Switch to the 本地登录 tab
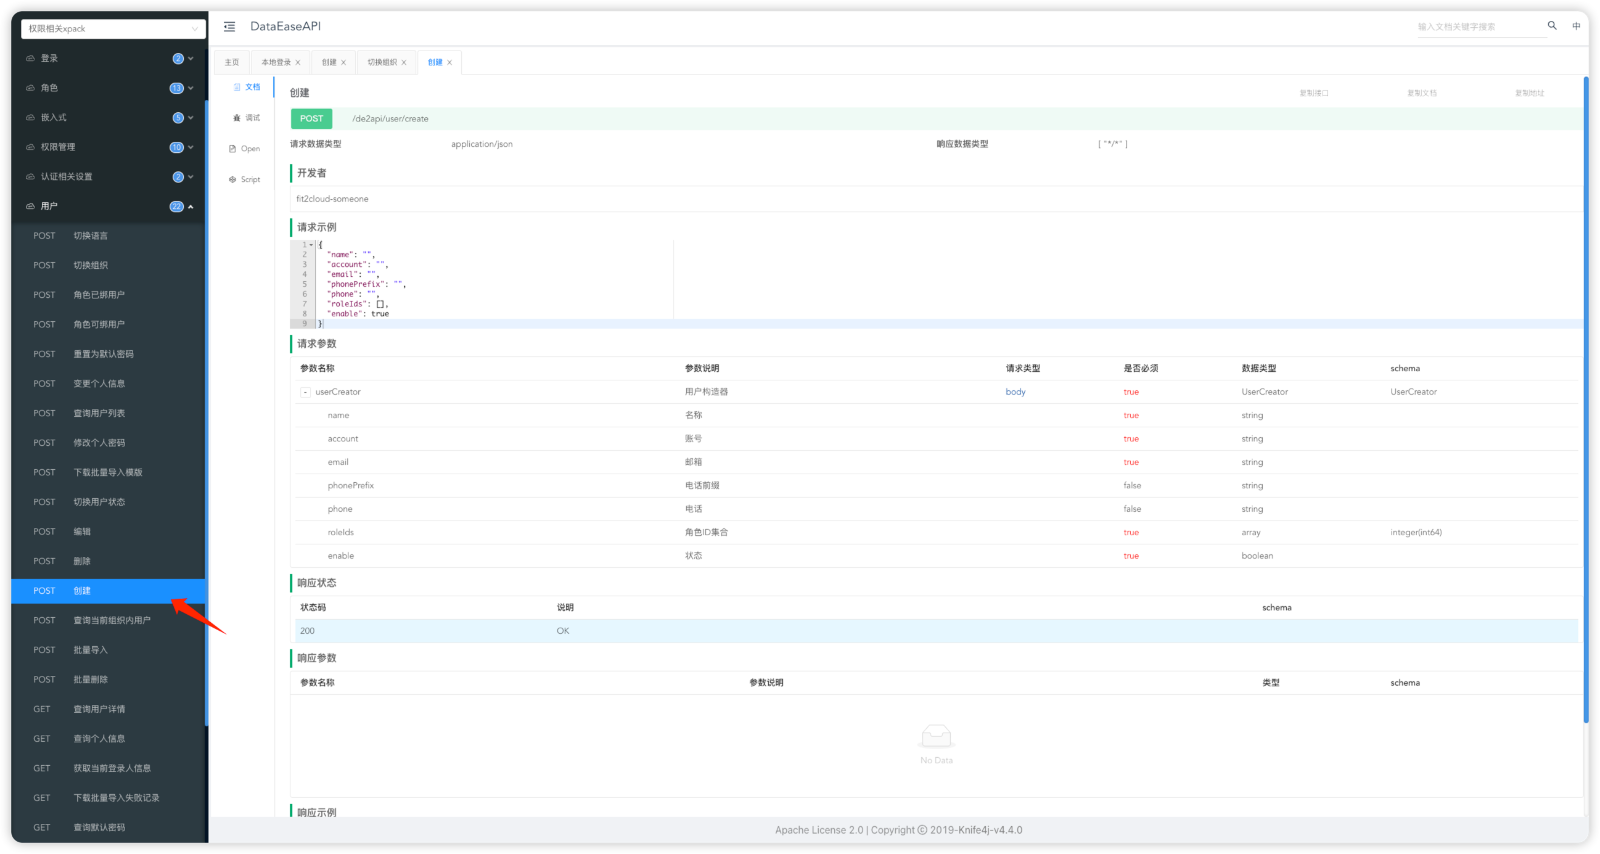Viewport: 1600px width, 854px height. [x=276, y=62]
